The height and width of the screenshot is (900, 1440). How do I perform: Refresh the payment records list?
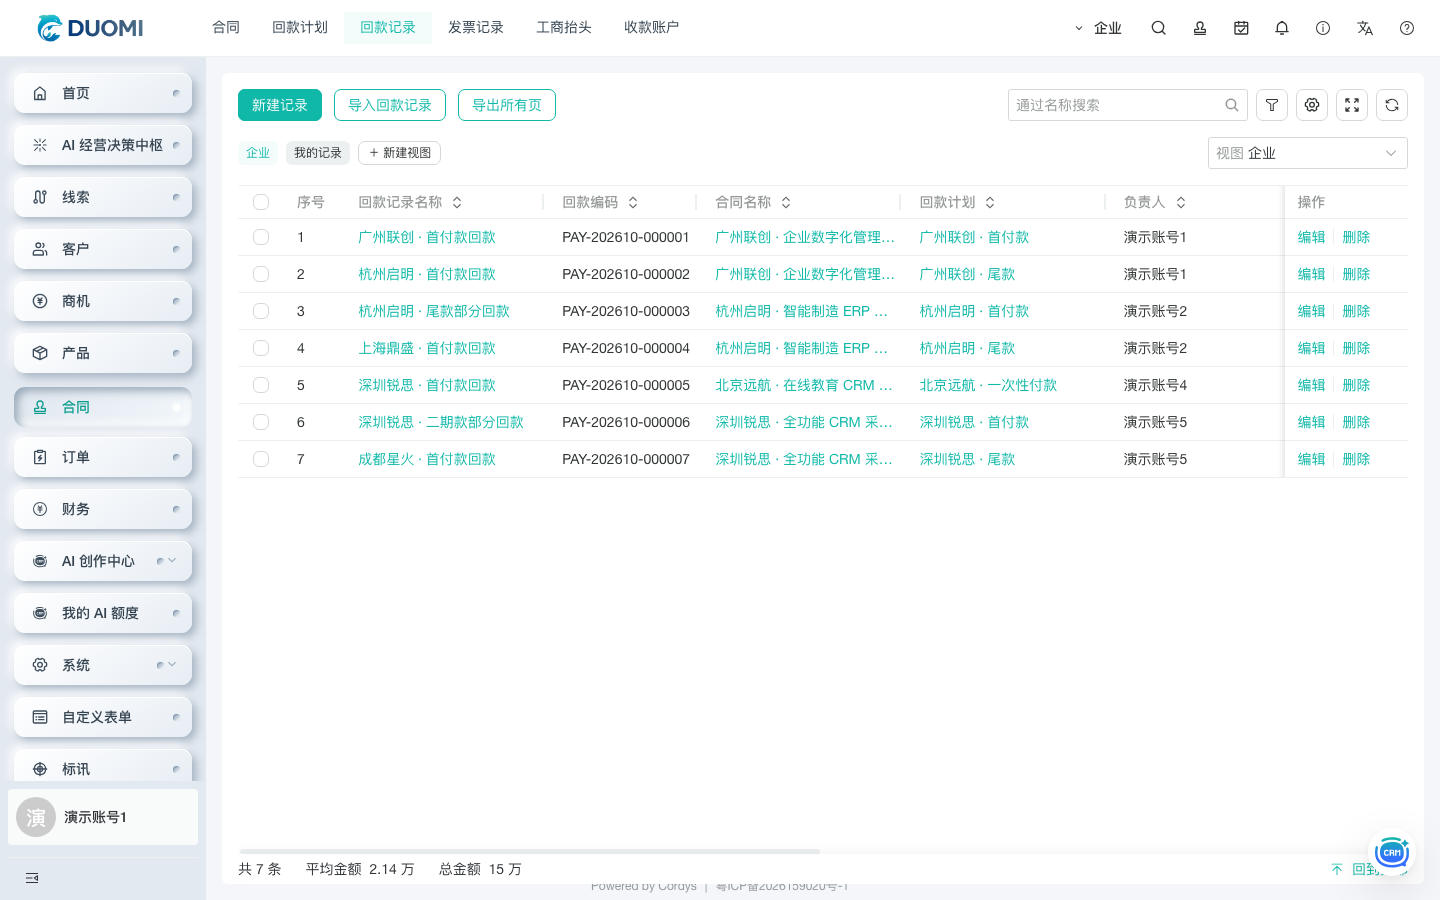1392,105
